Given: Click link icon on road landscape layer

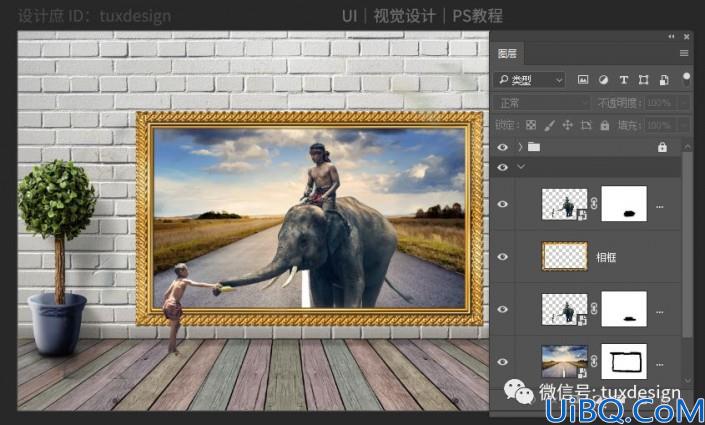Looking at the screenshot, I should pyautogui.click(x=594, y=361).
